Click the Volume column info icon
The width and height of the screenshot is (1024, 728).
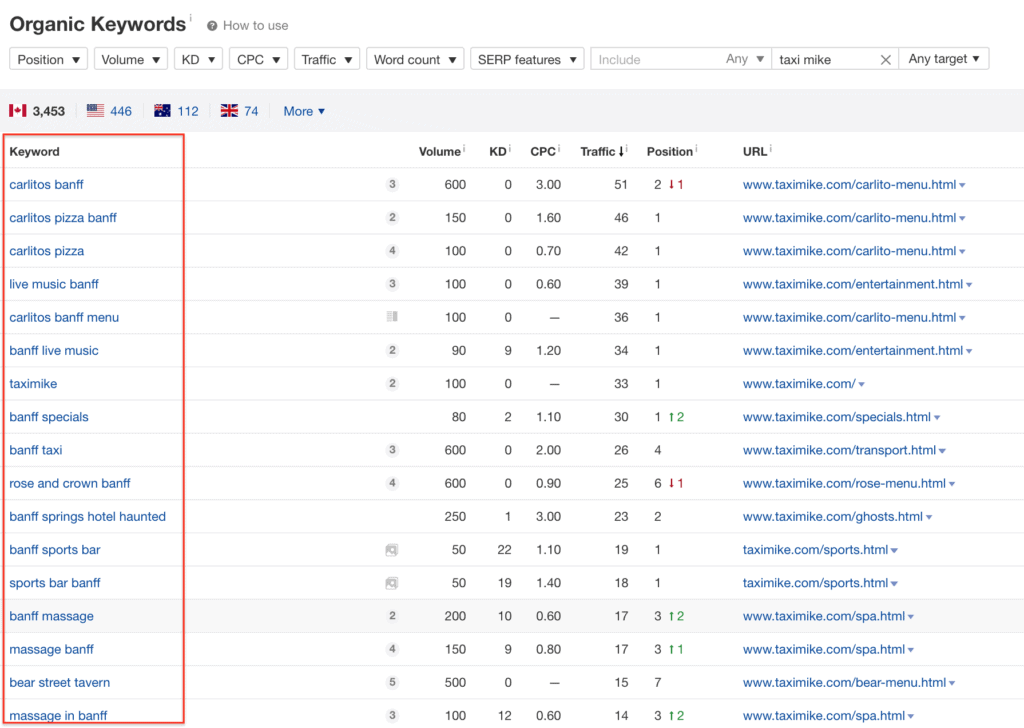tap(464, 148)
